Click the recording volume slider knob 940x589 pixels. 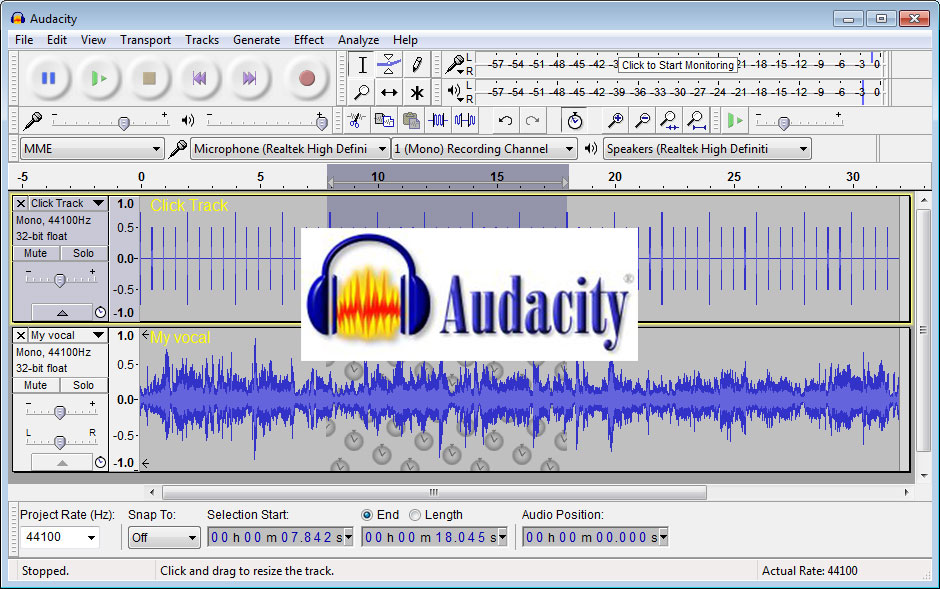[x=123, y=123]
